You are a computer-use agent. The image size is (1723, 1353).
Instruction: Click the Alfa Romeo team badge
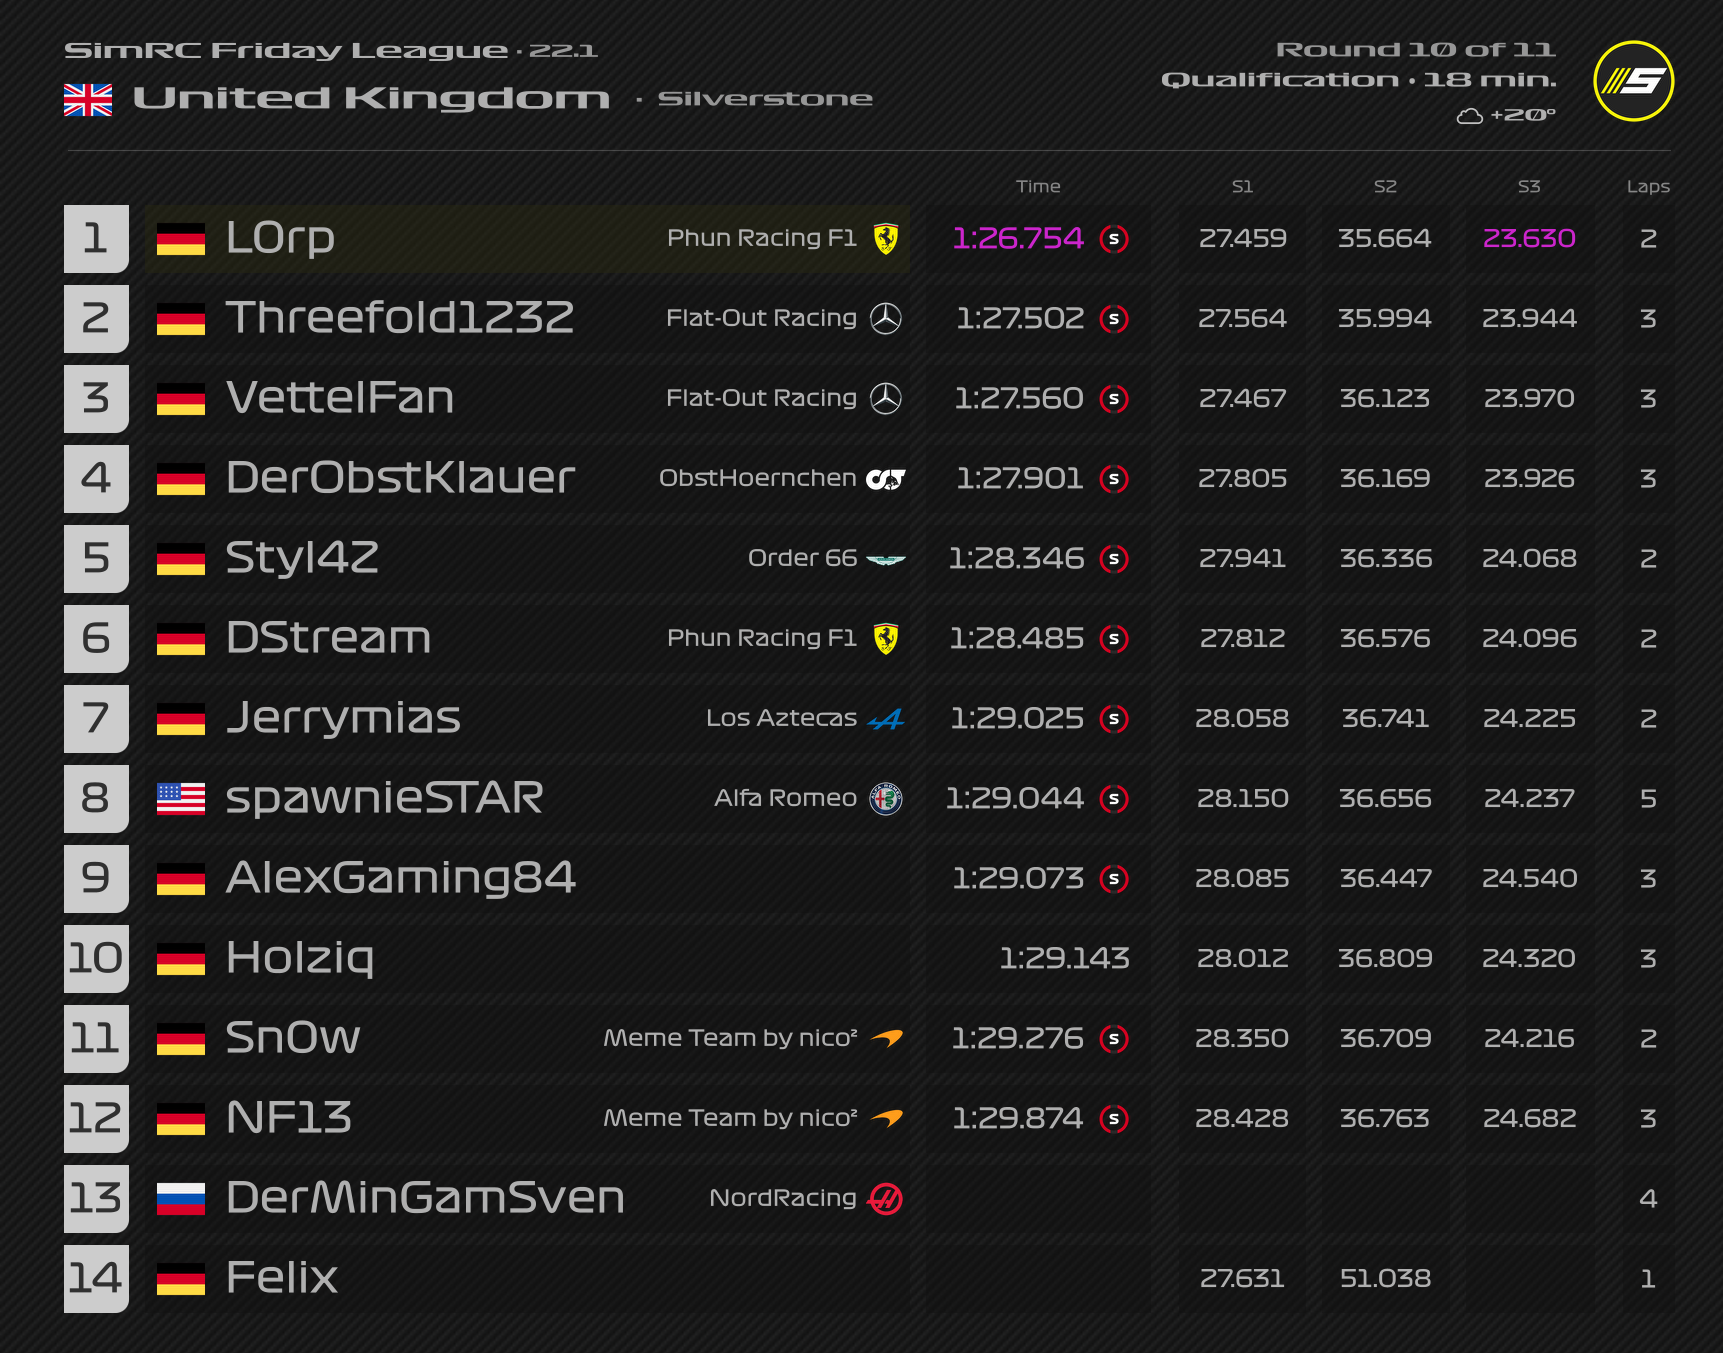886,799
